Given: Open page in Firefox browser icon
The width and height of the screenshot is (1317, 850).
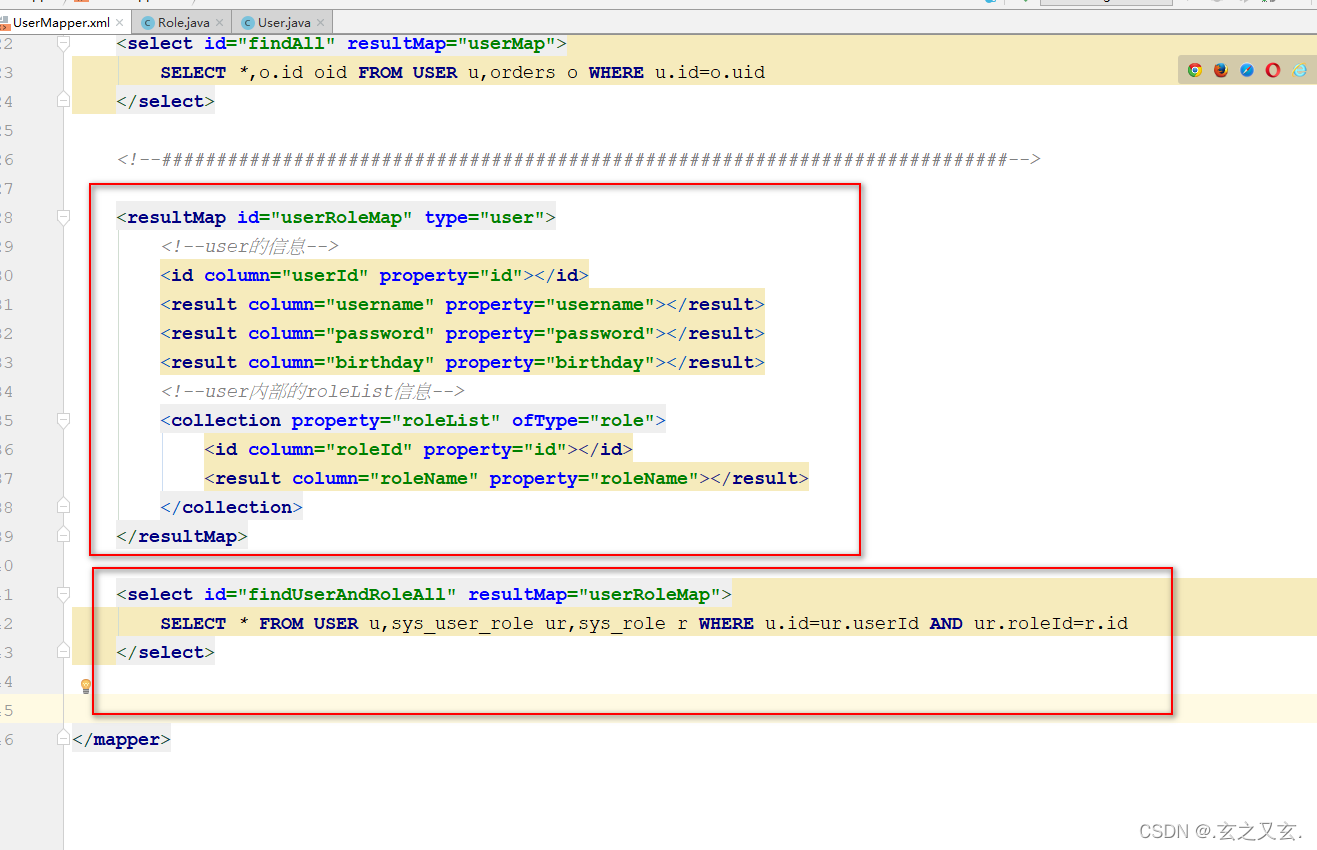Looking at the screenshot, I should point(1221,70).
